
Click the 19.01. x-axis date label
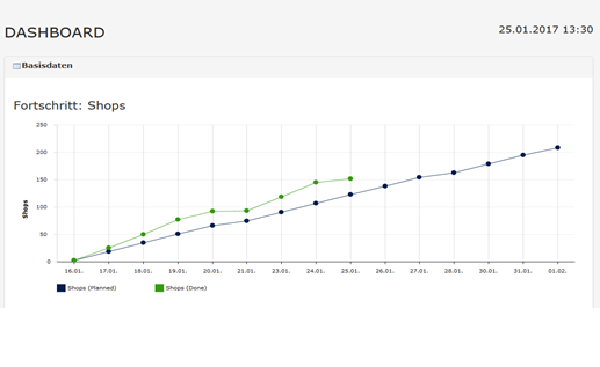click(178, 271)
